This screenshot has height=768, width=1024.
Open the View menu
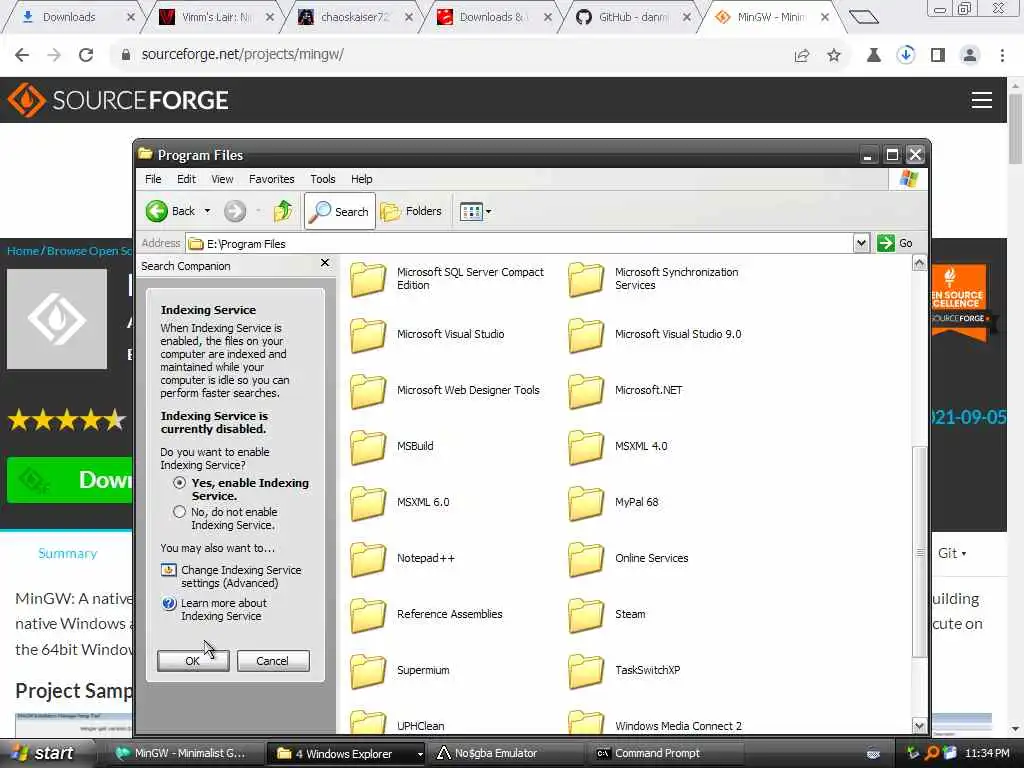click(222, 179)
